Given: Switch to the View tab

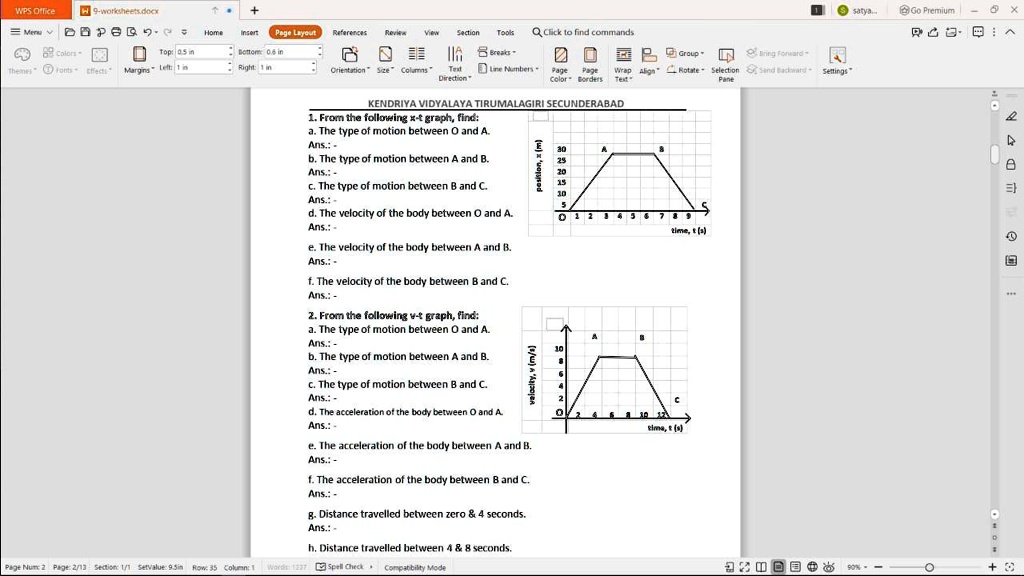Looking at the screenshot, I should click(432, 32).
